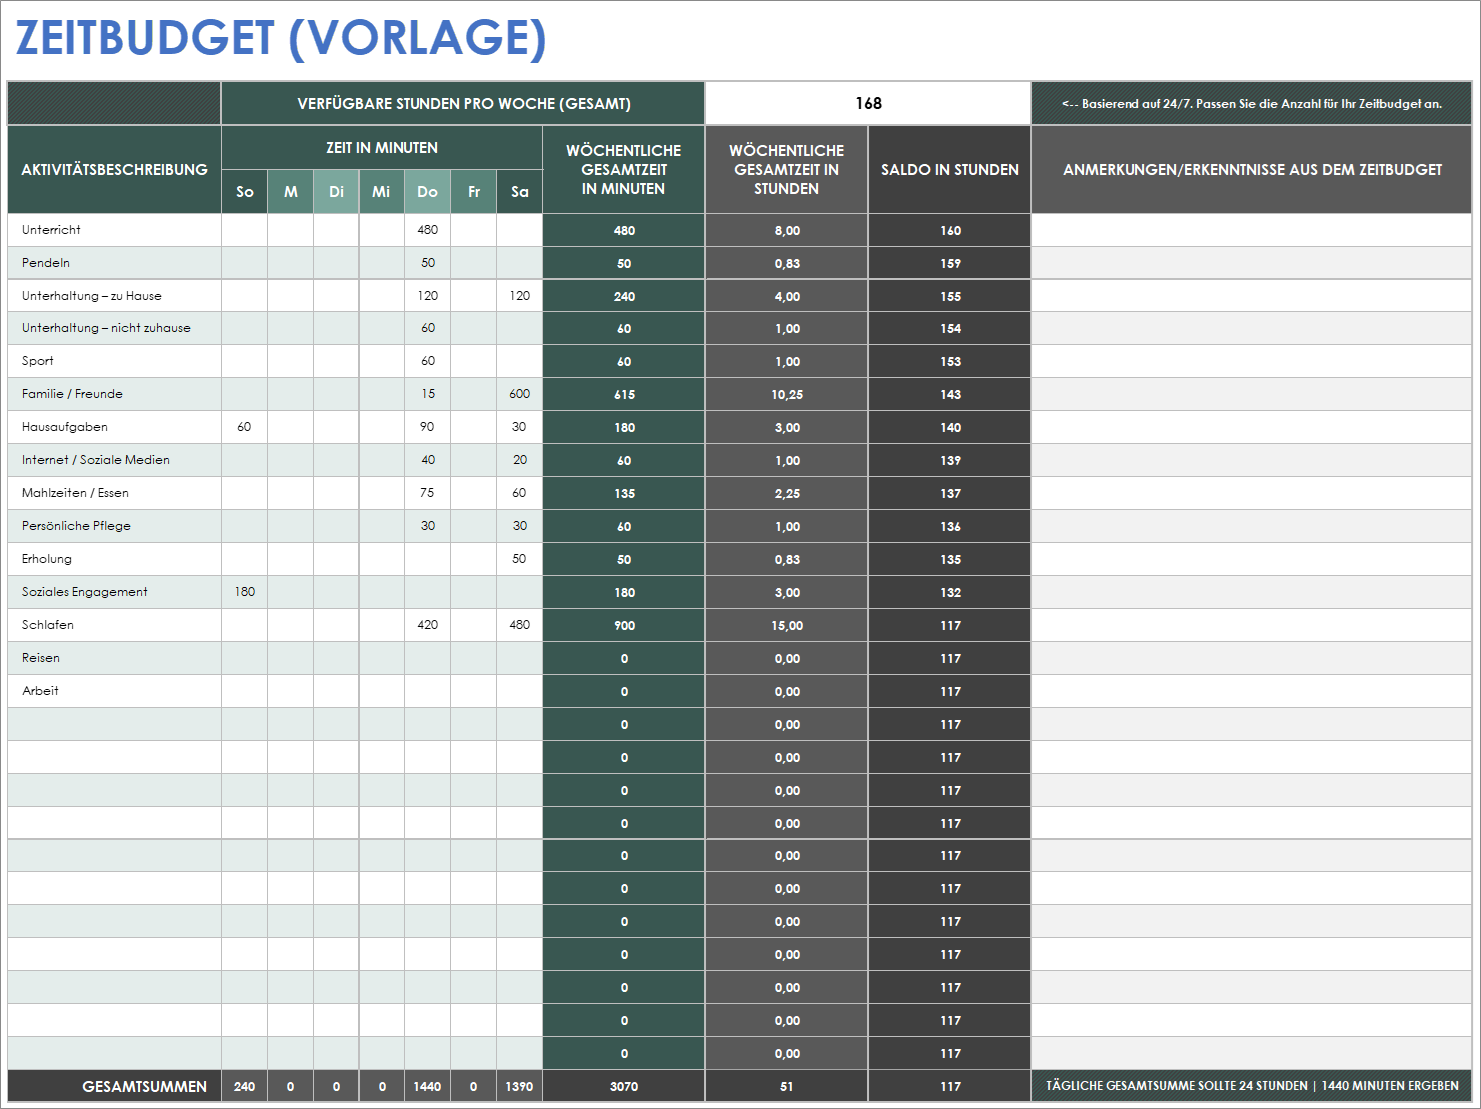
Task: Click total 1390 for Saturday
Action: click(x=519, y=1086)
